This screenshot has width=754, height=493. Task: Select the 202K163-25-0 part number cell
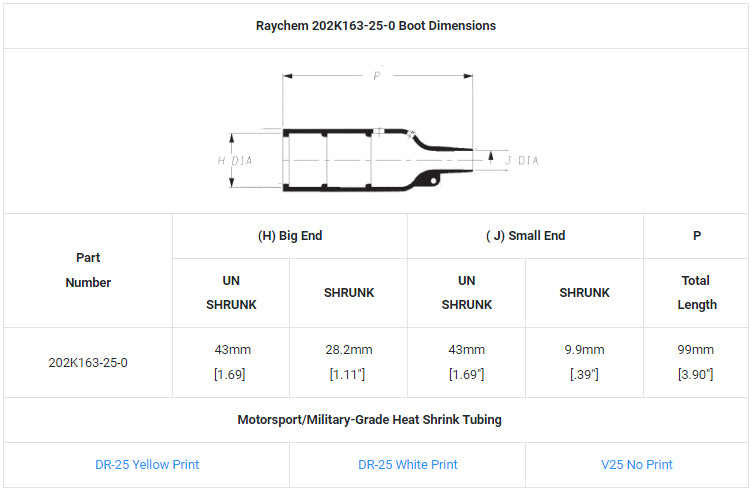(x=88, y=362)
